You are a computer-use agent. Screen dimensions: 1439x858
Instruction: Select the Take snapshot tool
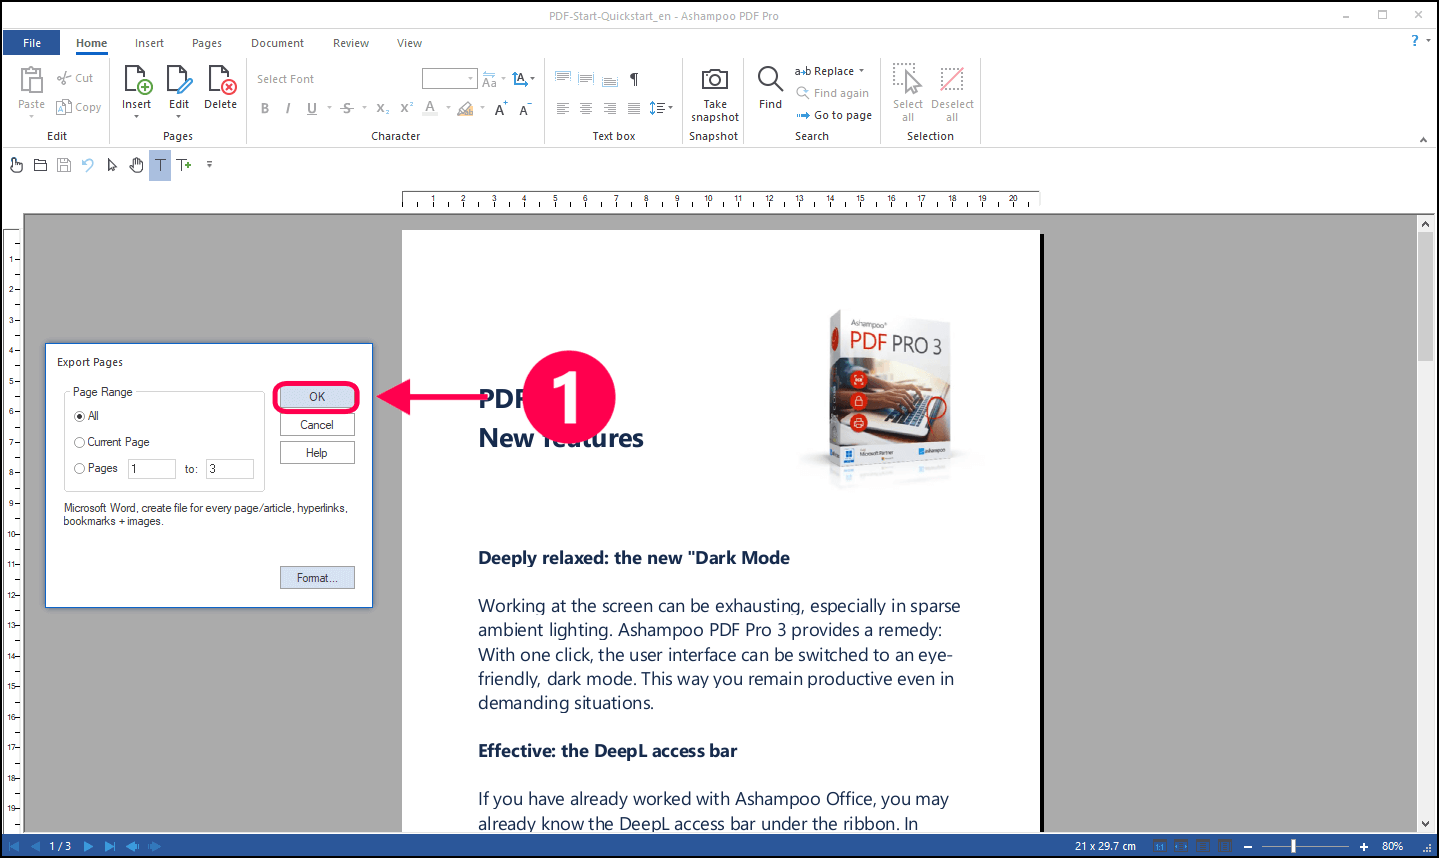point(713,90)
